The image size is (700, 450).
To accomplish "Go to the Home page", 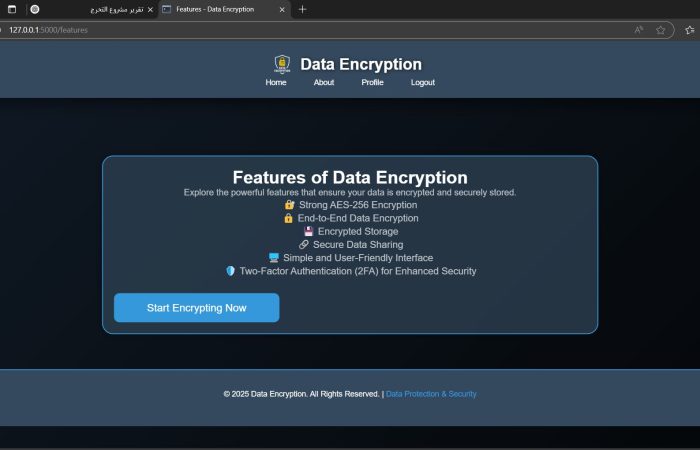I will [x=276, y=82].
